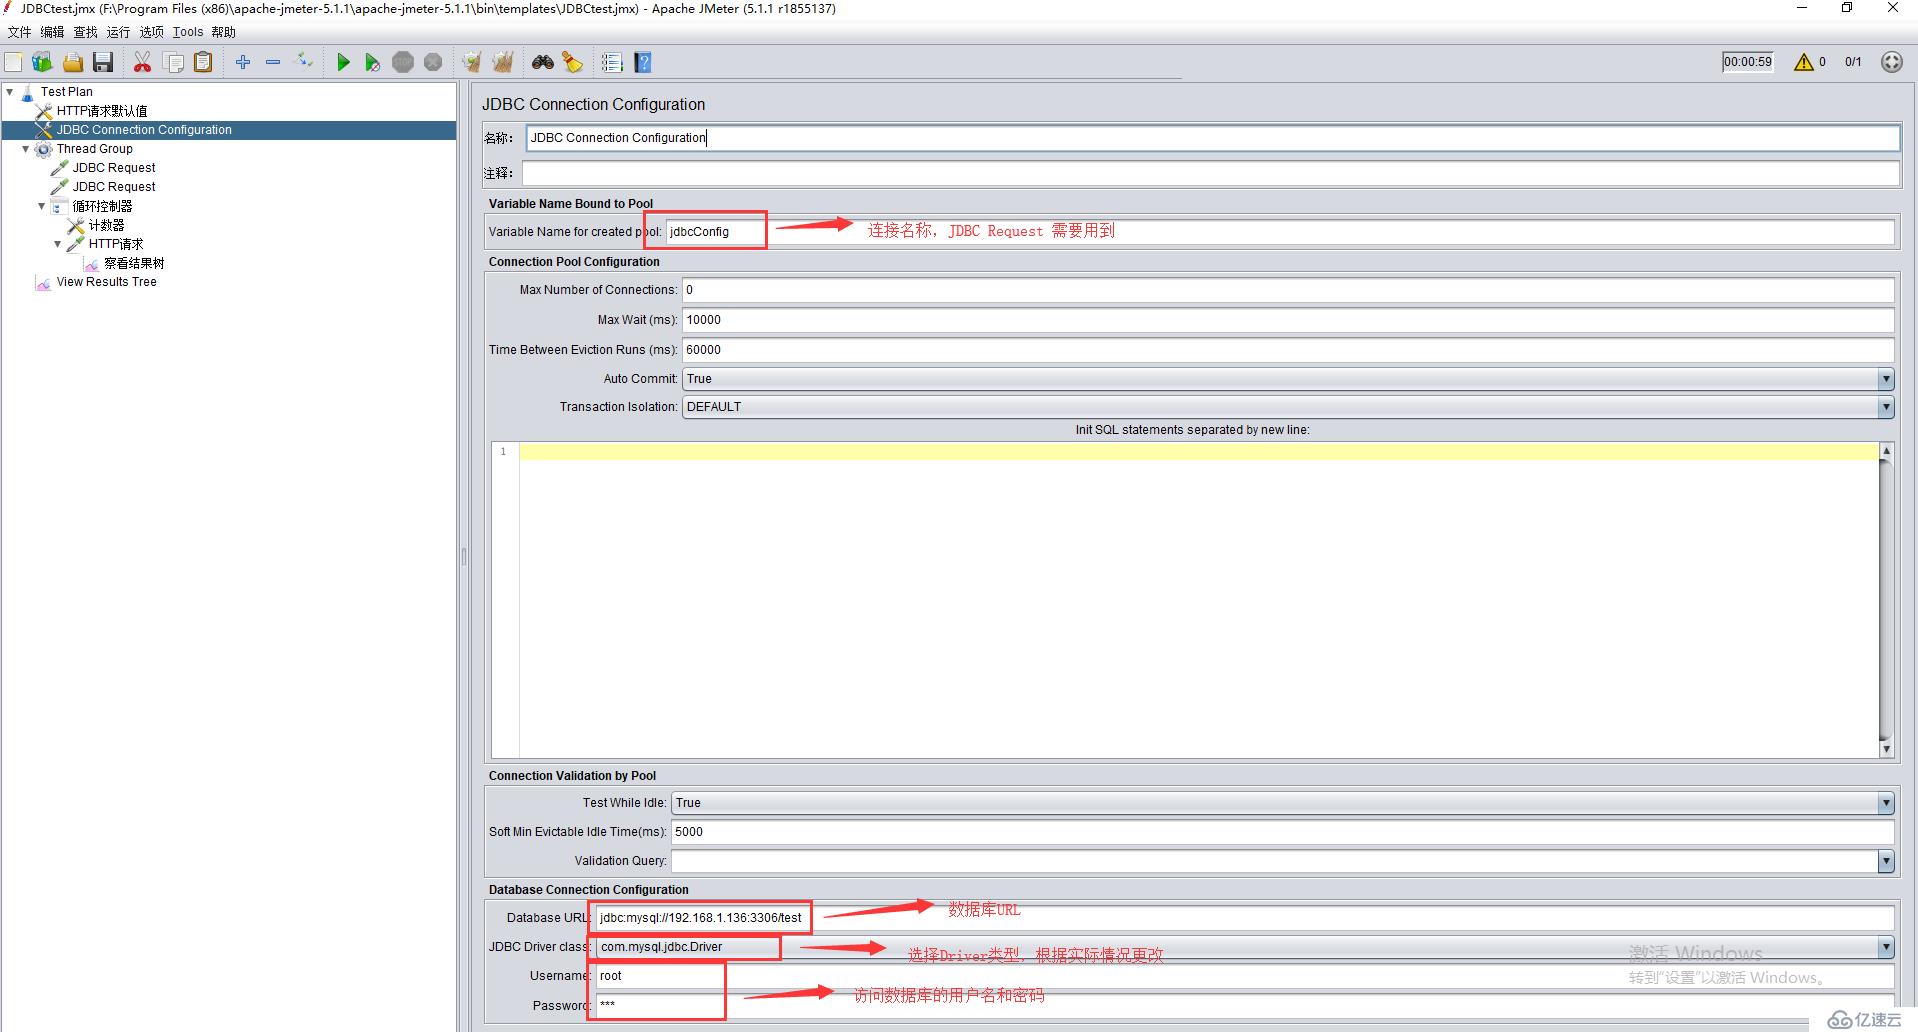Click Soft Min Evictable Idle Time field
Viewport: 1918px width, 1032px height.
point(1282,832)
